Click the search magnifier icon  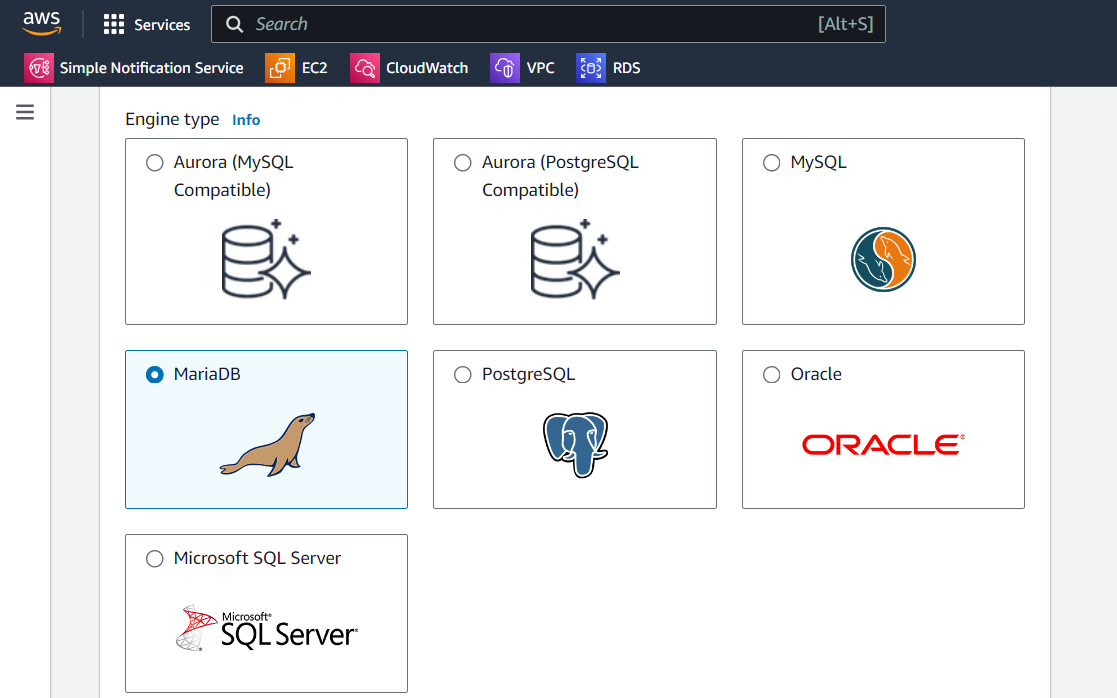(234, 24)
